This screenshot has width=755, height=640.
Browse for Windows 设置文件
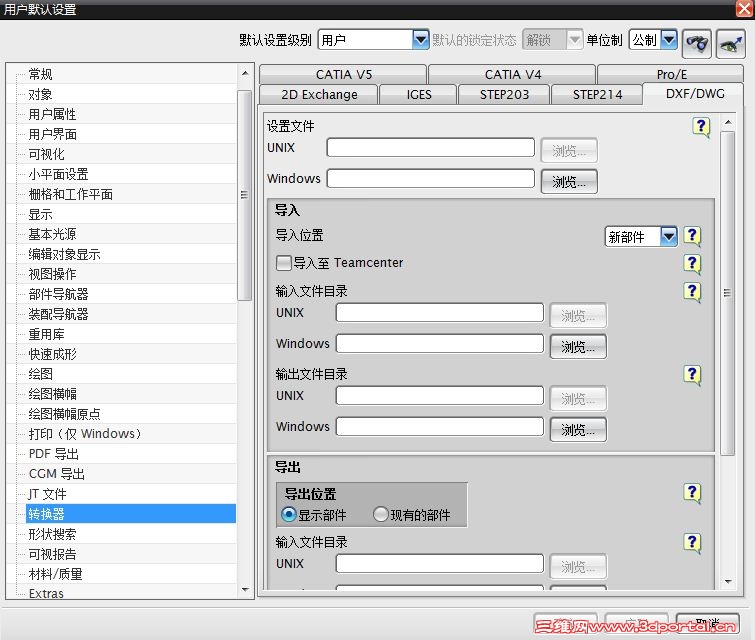point(569,182)
